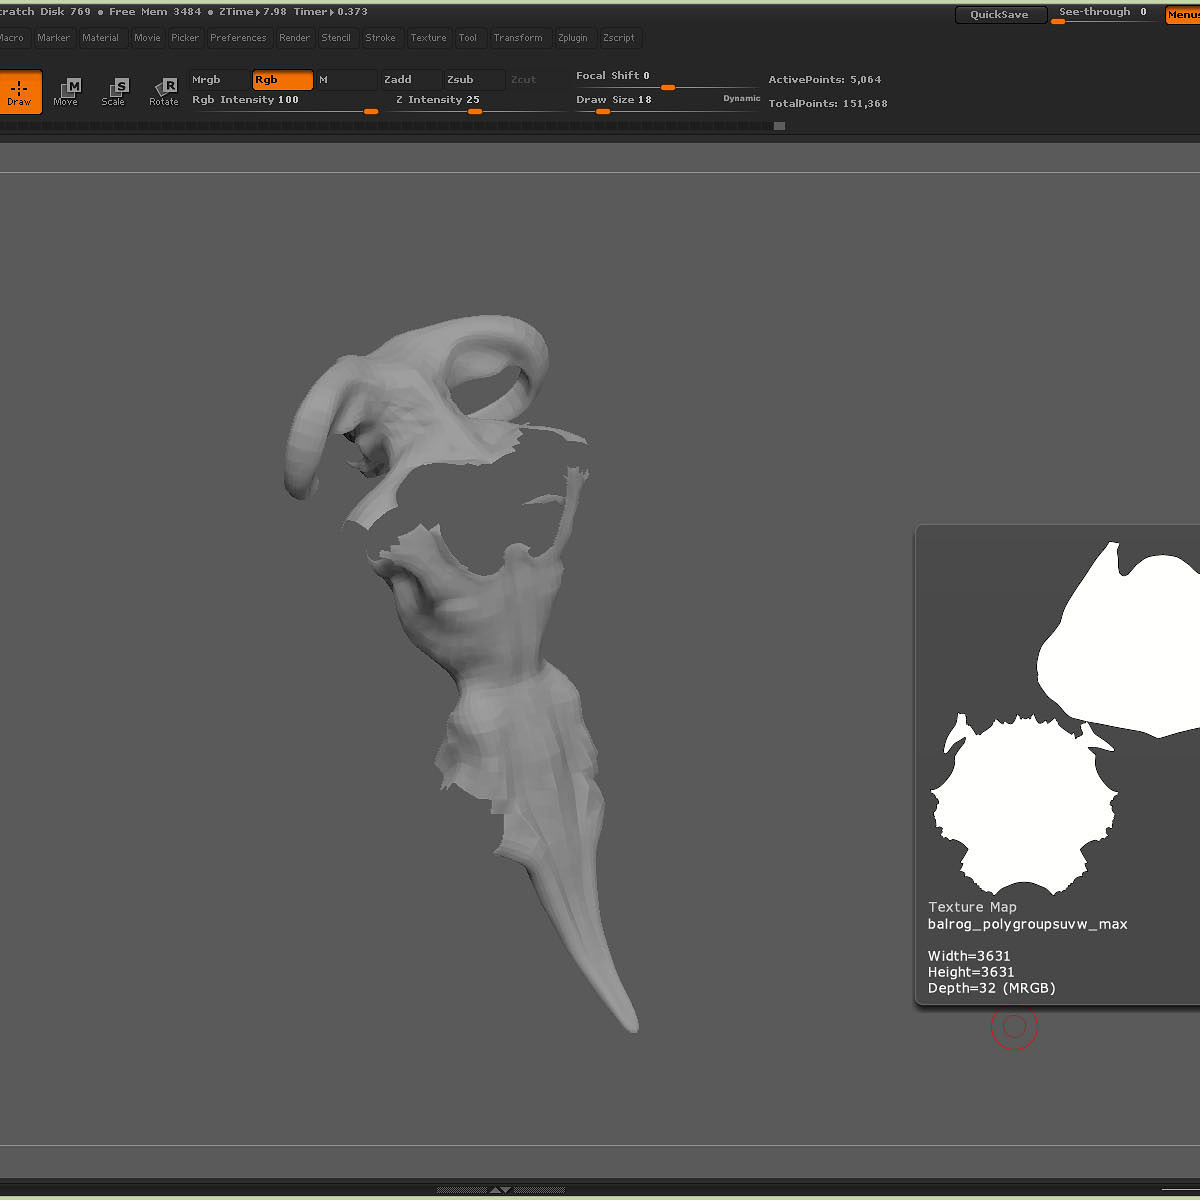Click the Menus button

point(1182,15)
